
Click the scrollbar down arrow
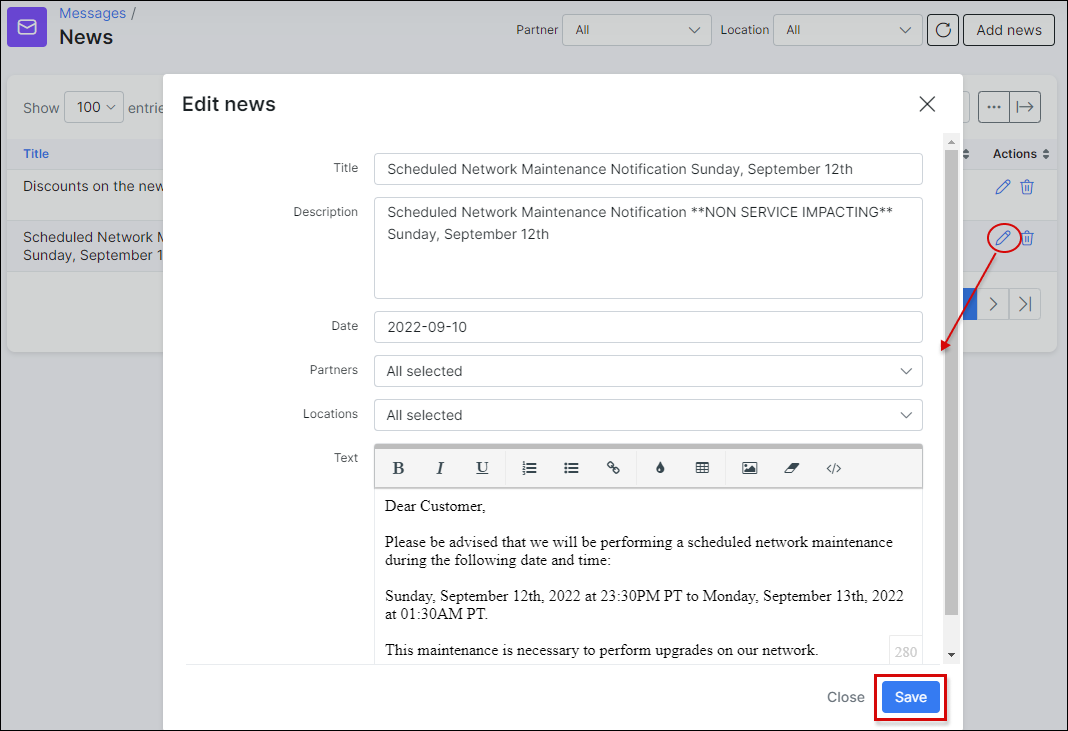pos(952,655)
